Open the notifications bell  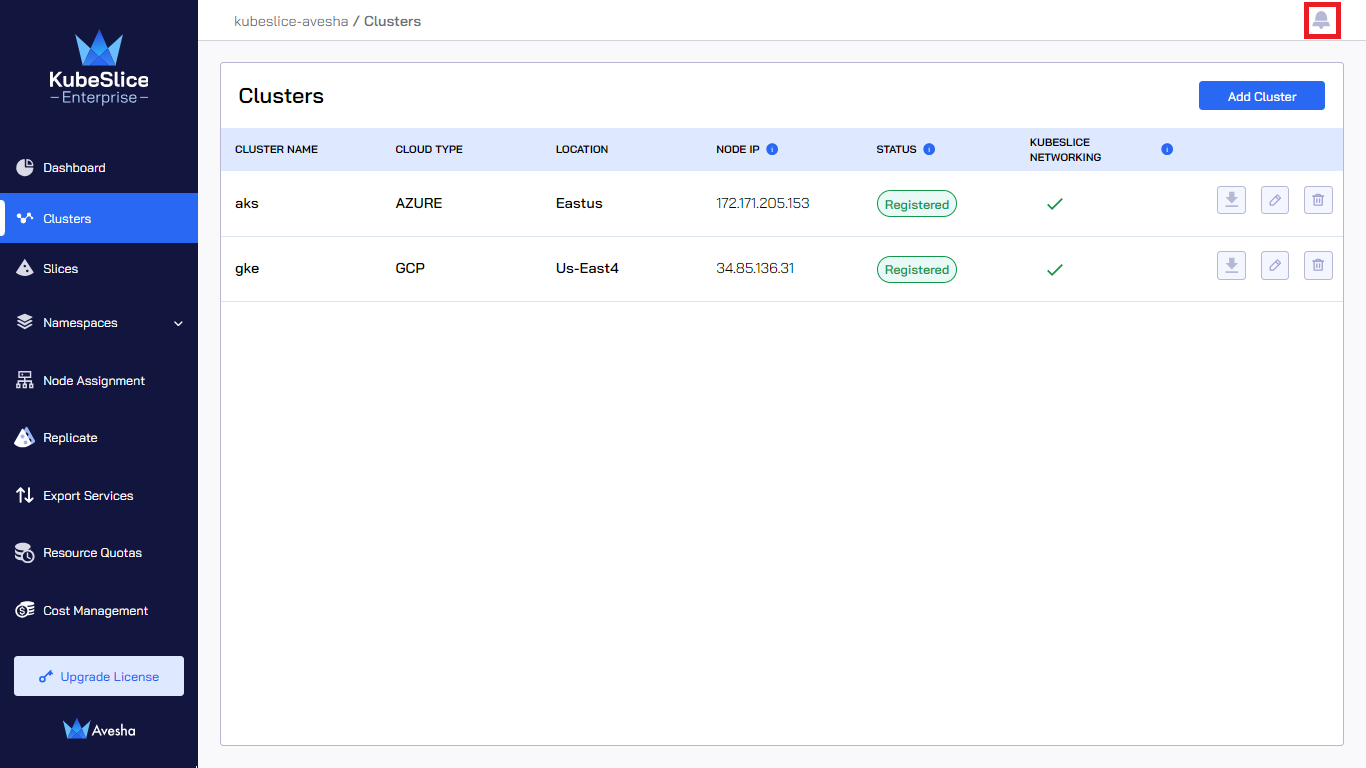(1321, 20)
